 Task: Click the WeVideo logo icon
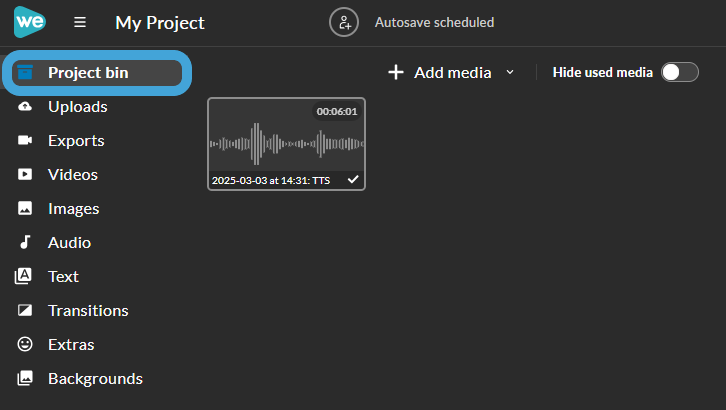pyautogui.click(x=30, y=22)
